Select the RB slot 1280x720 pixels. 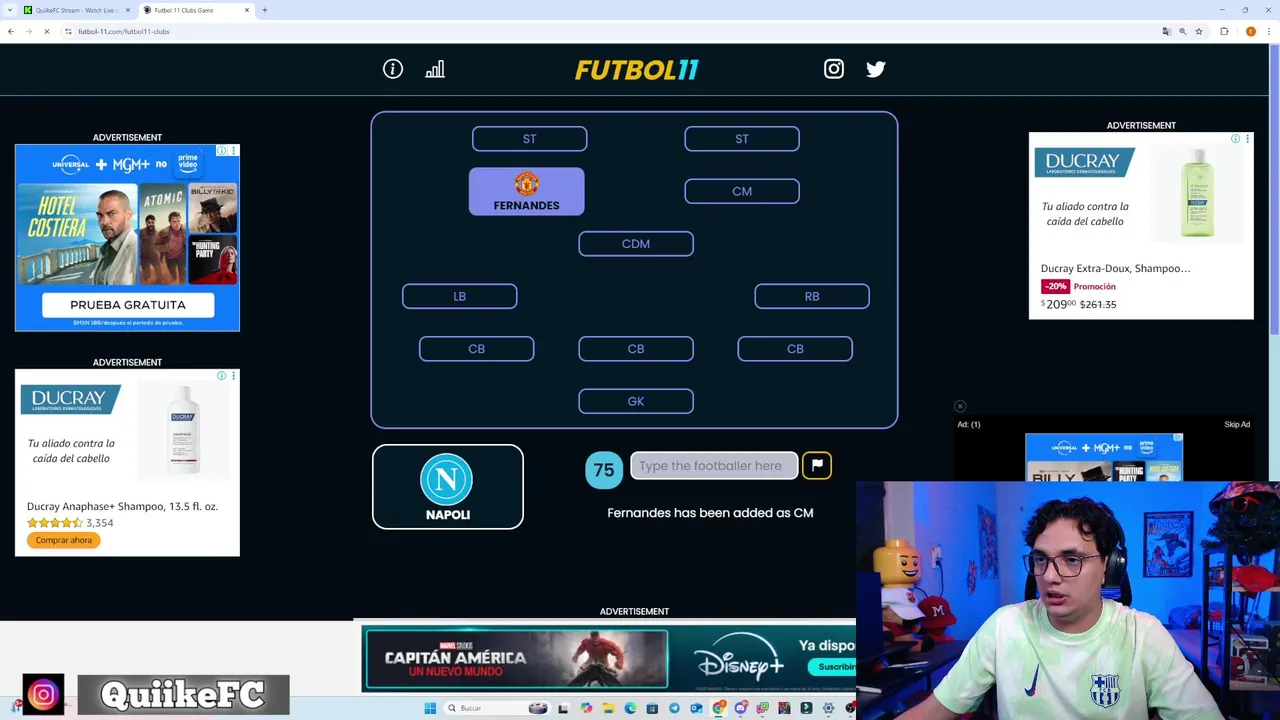(x=812, y=296)
